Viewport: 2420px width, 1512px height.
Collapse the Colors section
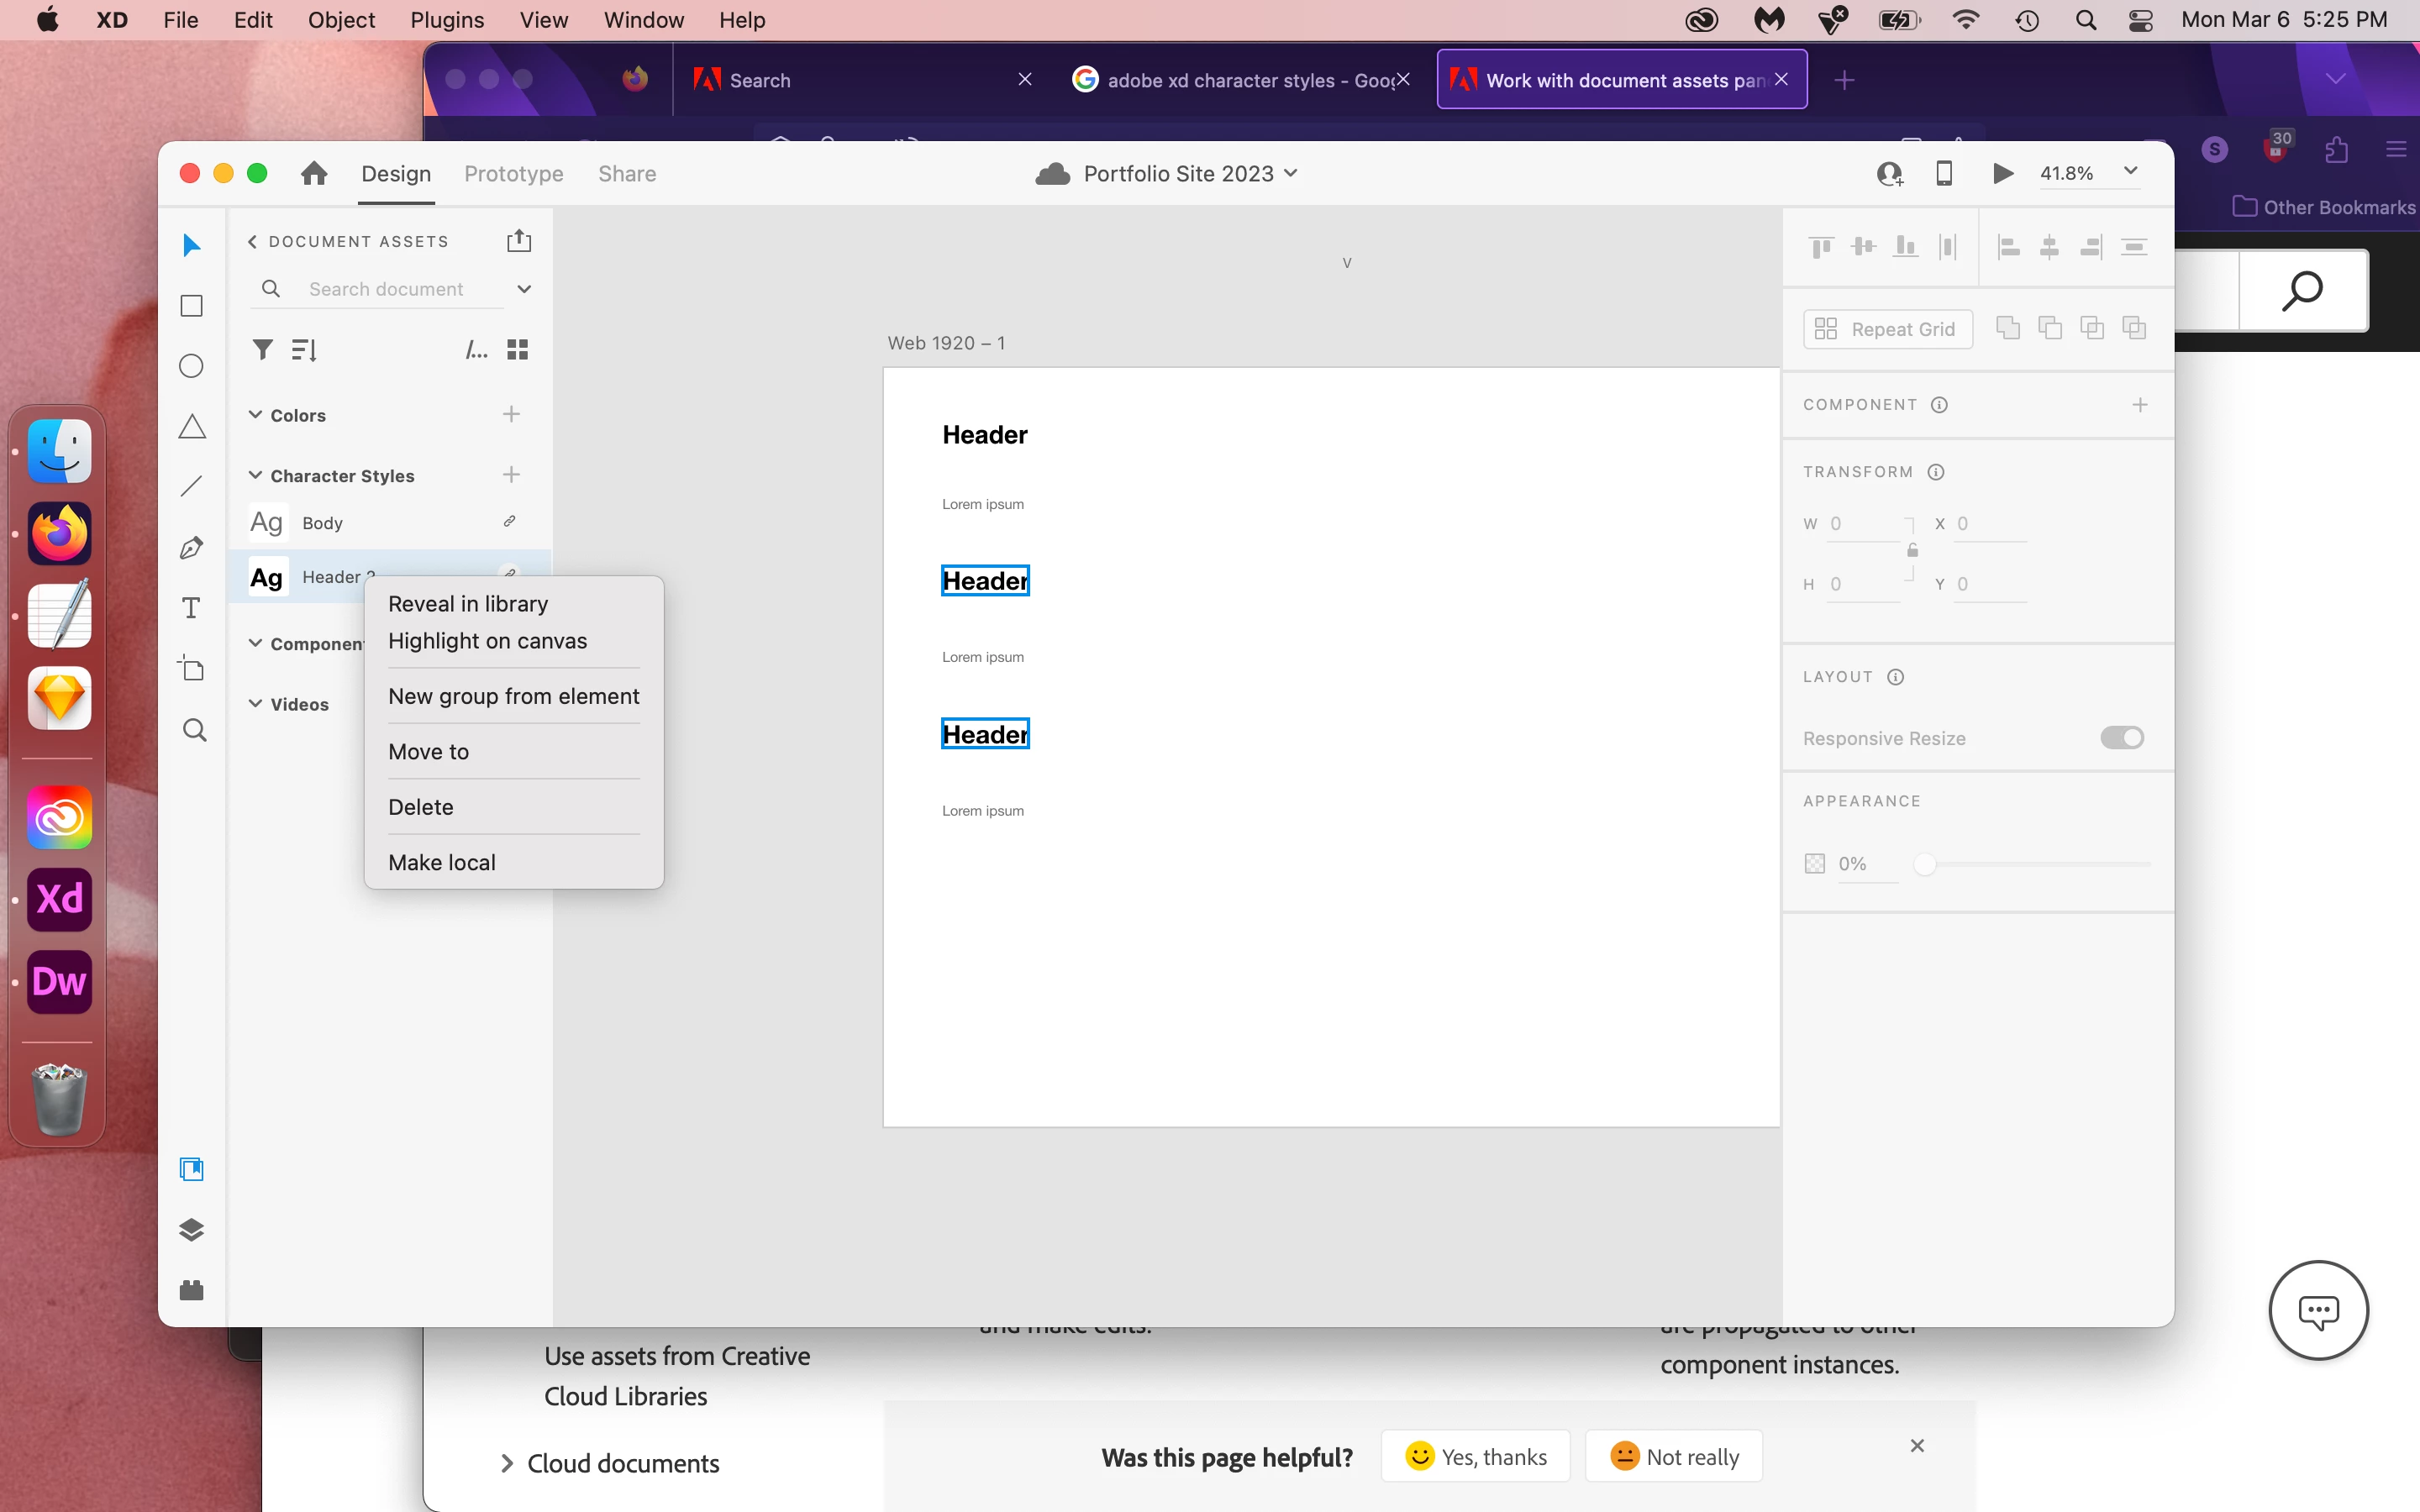click(x=256, y=414)
